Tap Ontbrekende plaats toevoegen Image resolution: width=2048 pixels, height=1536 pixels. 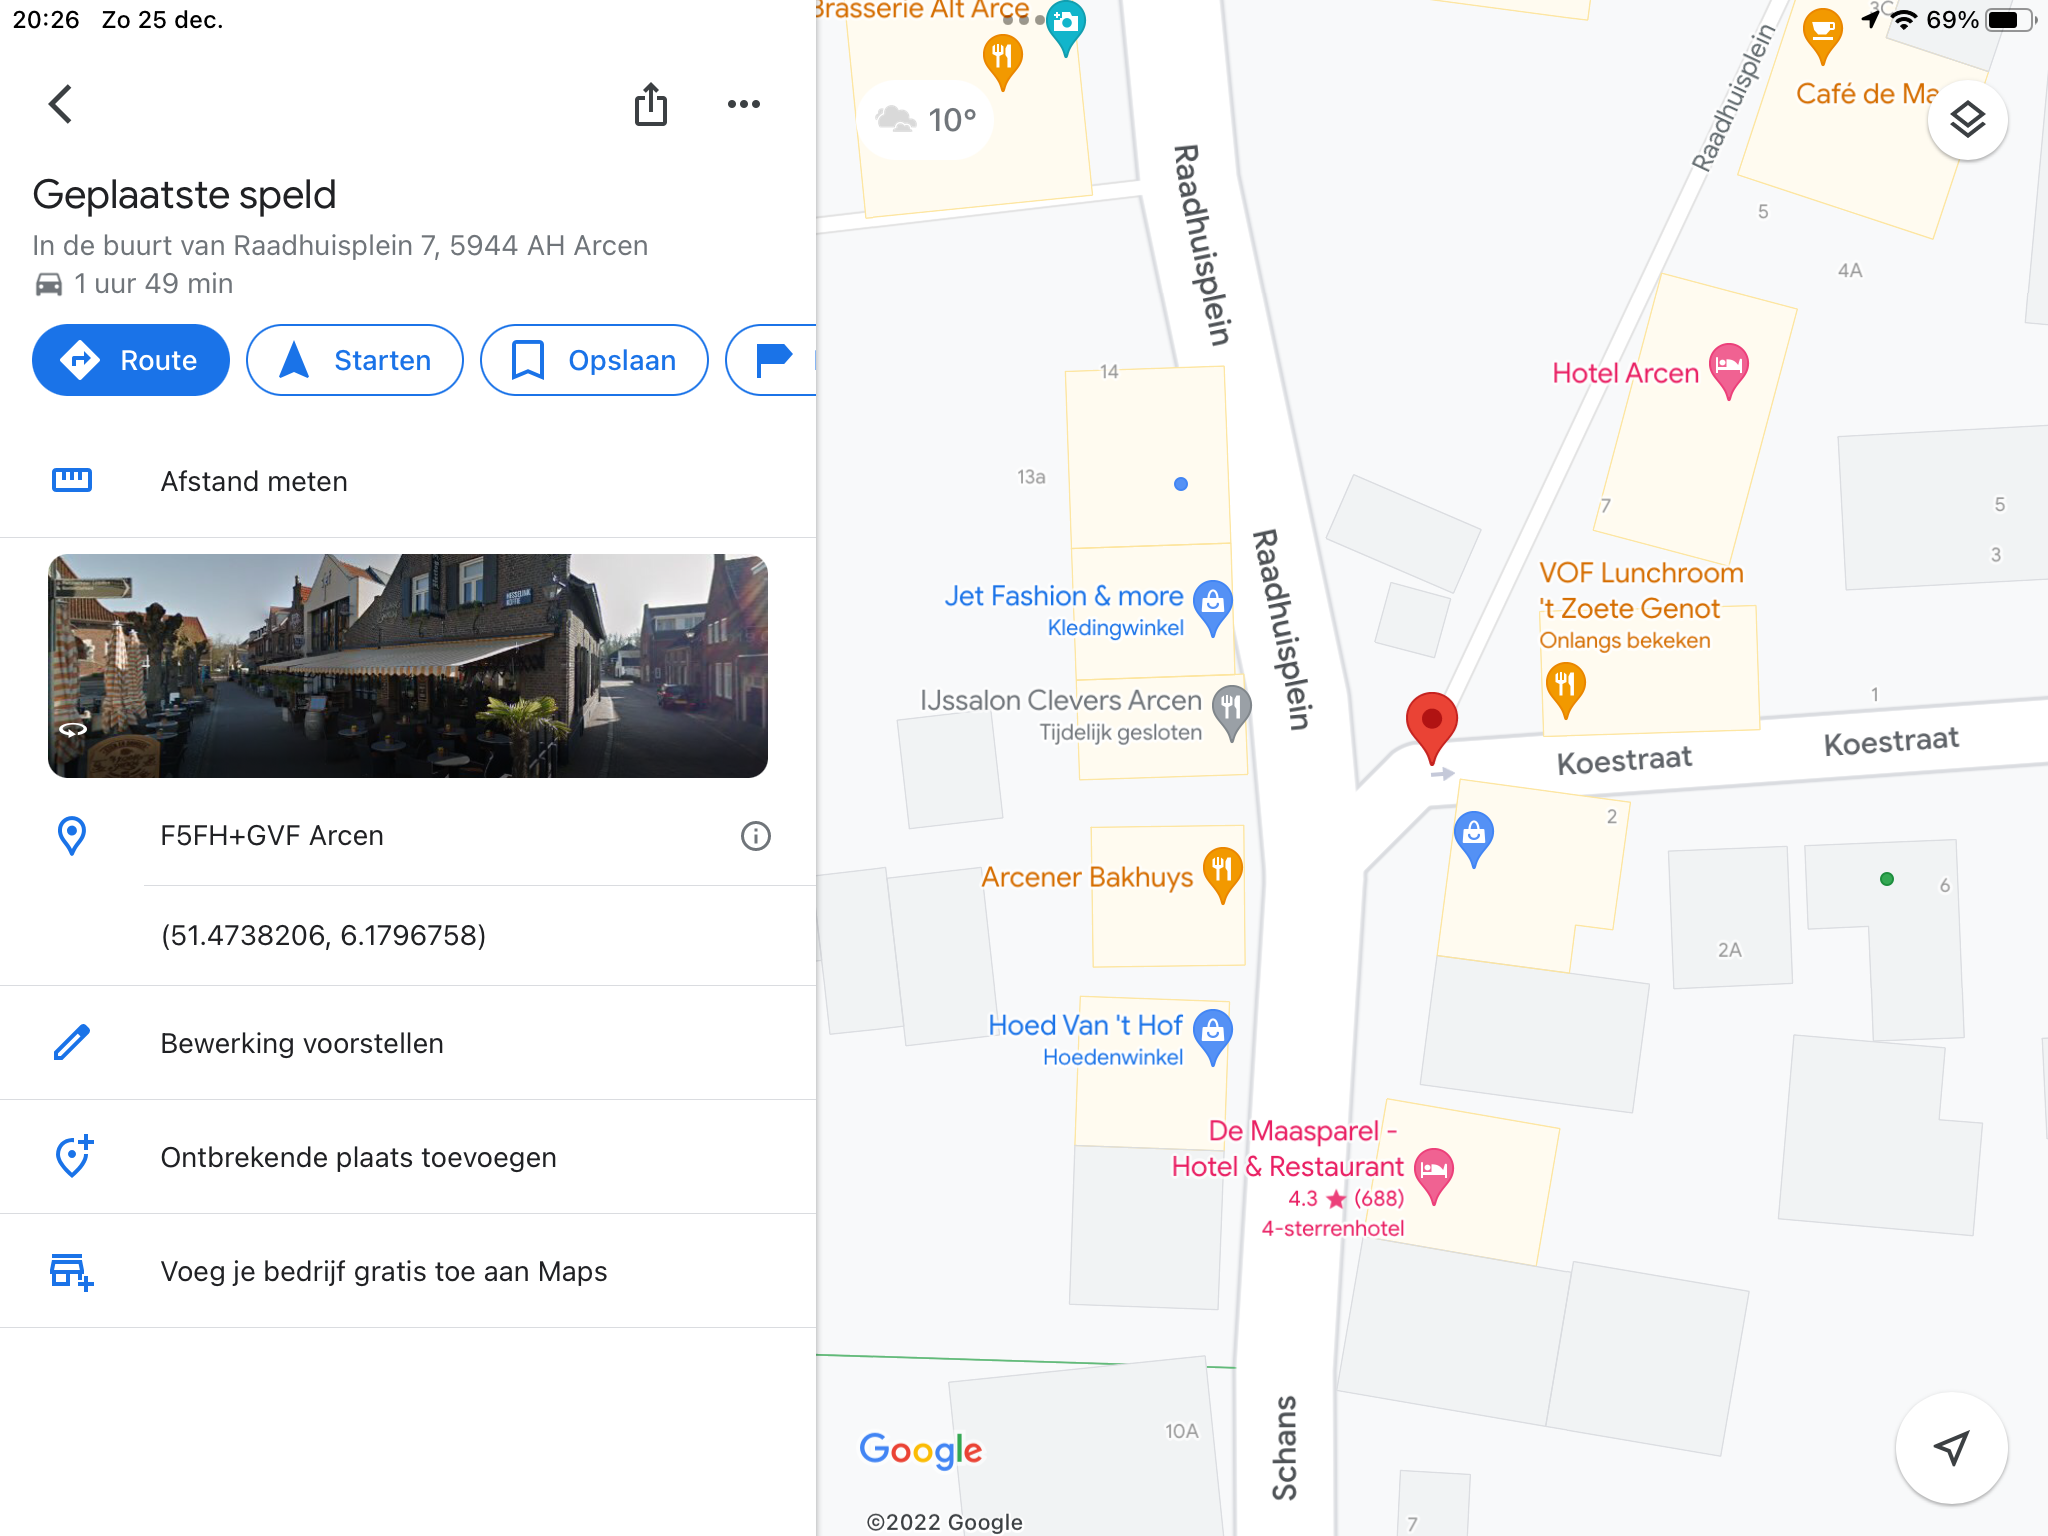click(408, 1157)
